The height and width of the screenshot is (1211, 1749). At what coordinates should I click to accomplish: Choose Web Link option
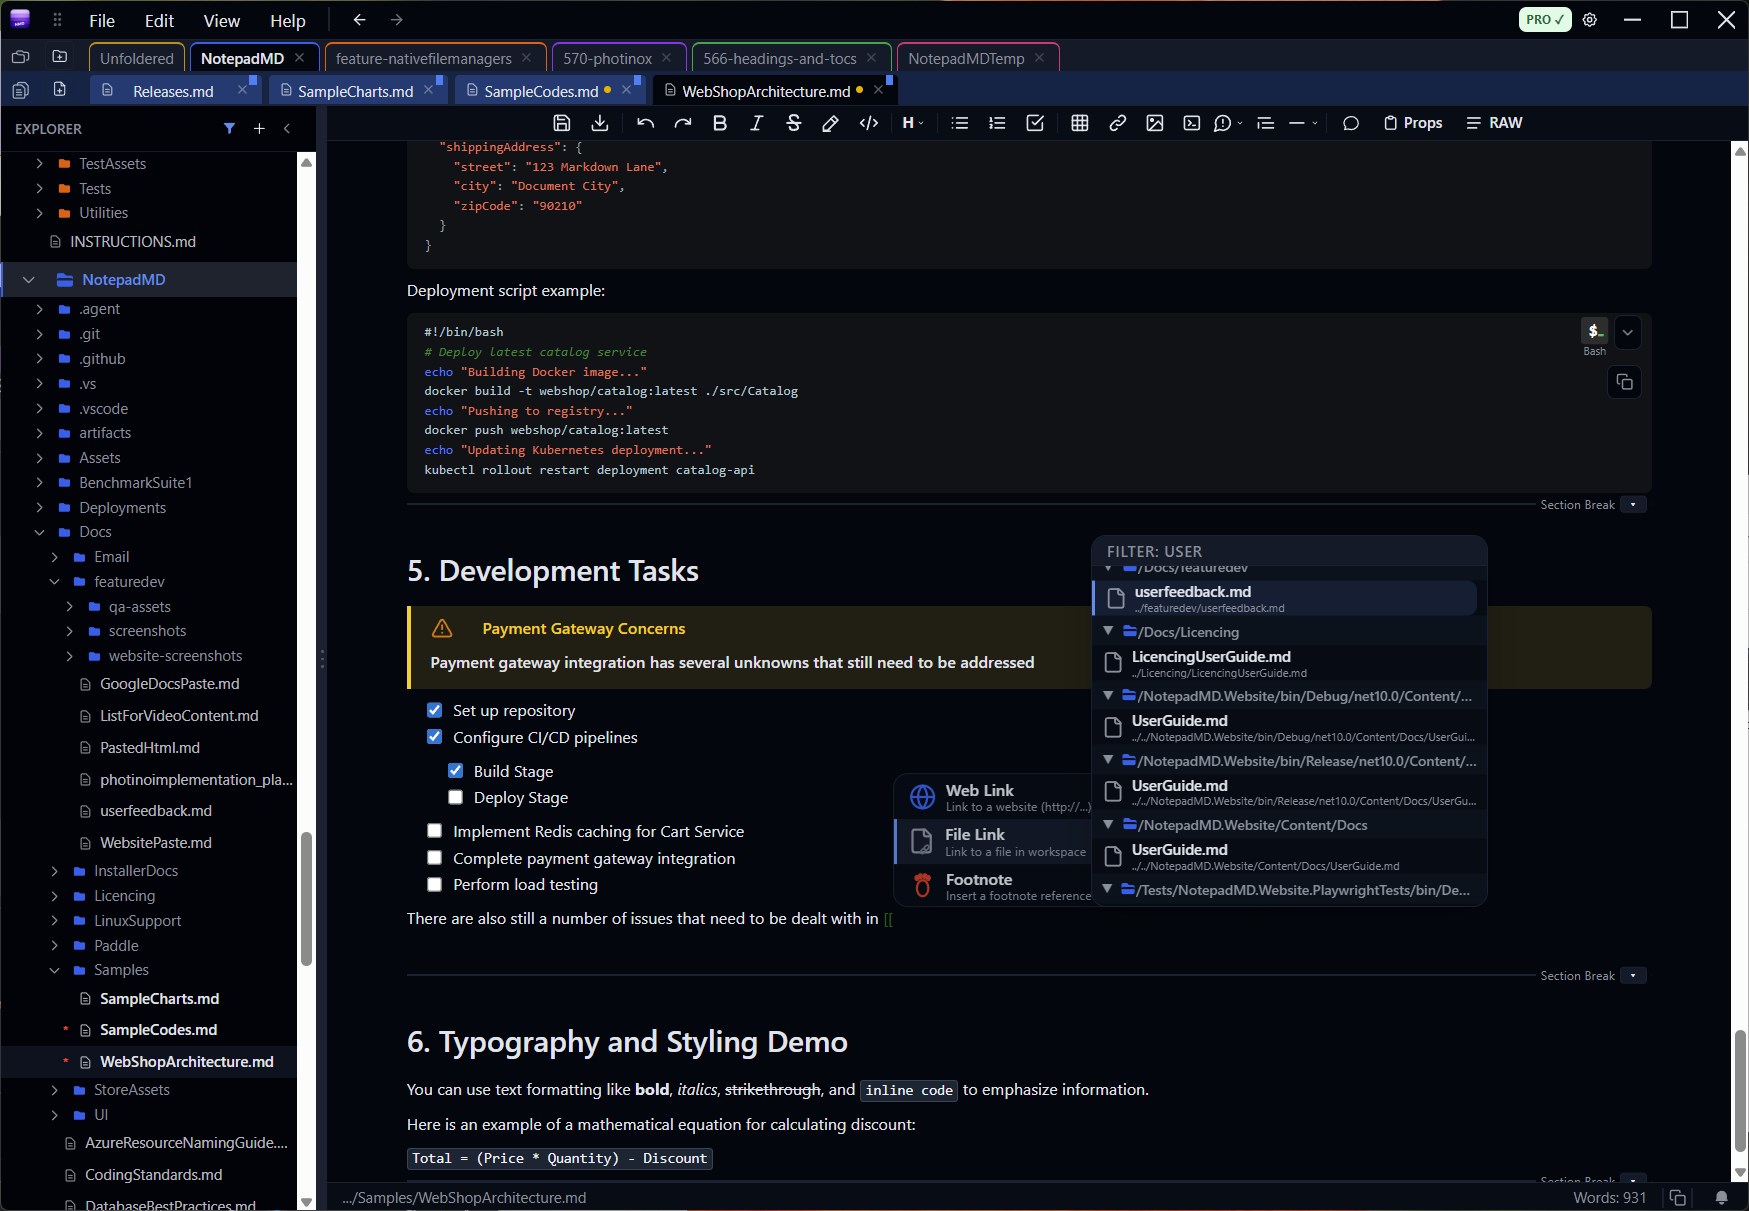[x=993, y=797]
